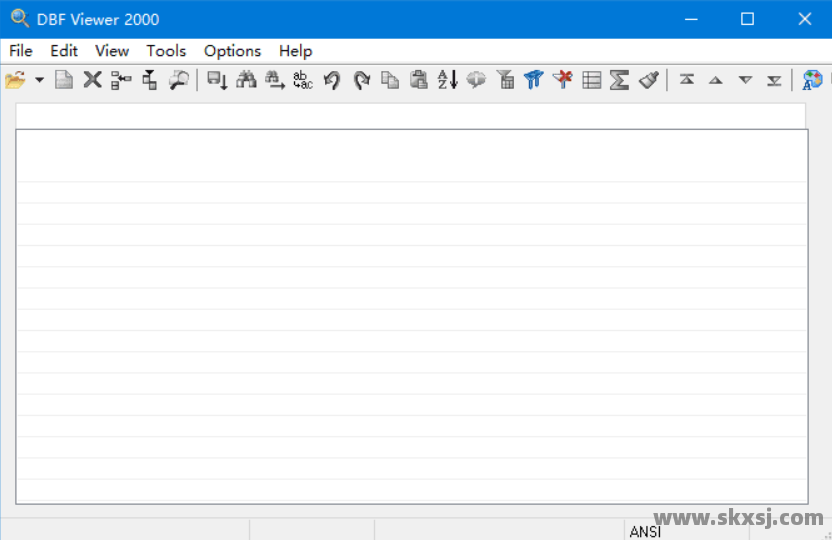Click the Copy icon in toolbar
832x540 pixels.
pos(390,80)
